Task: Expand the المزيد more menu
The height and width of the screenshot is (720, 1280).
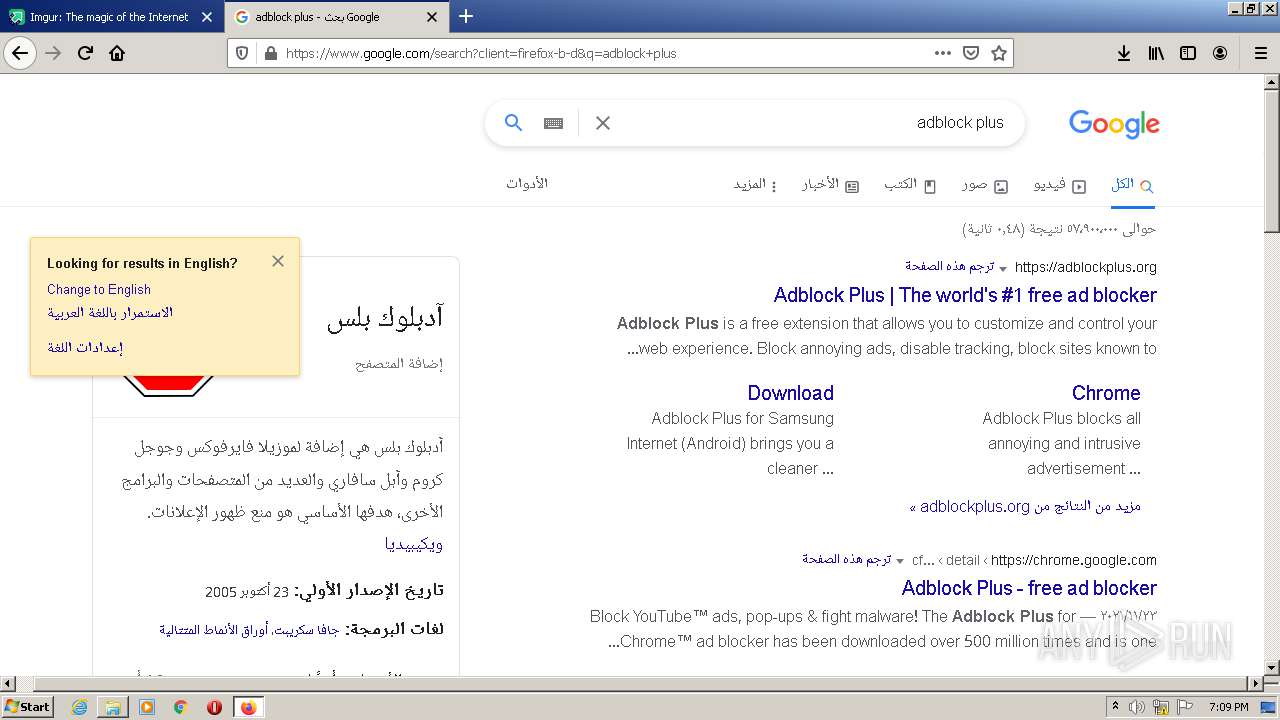Action: 755,185
